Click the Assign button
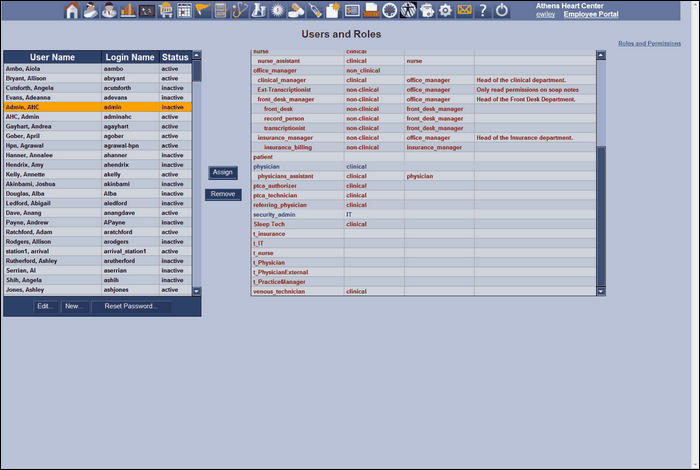Screen dimensions: 700x470 222,172
